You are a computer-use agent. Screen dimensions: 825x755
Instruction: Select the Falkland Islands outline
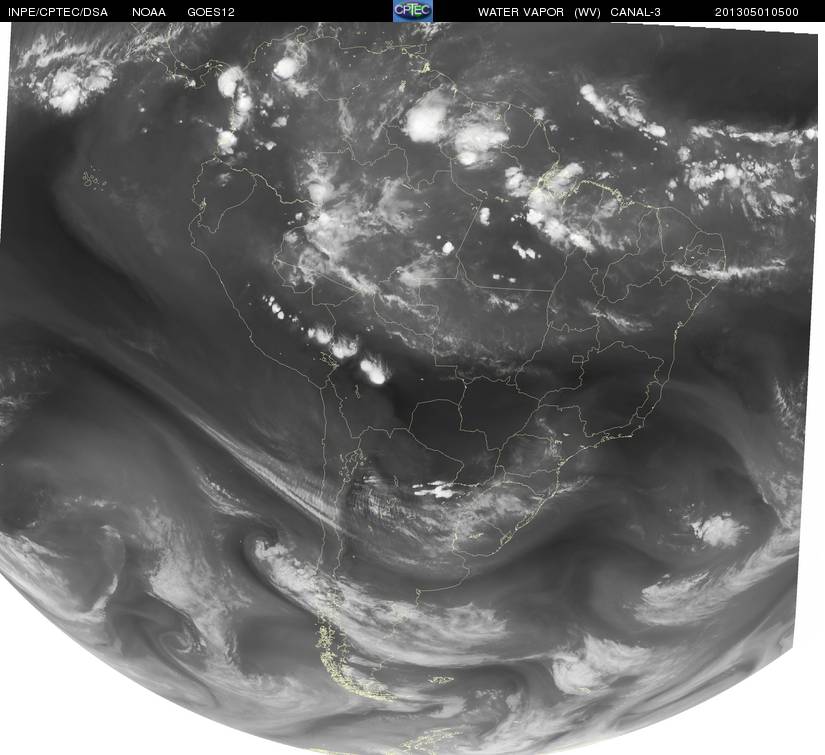pos(439,680)
